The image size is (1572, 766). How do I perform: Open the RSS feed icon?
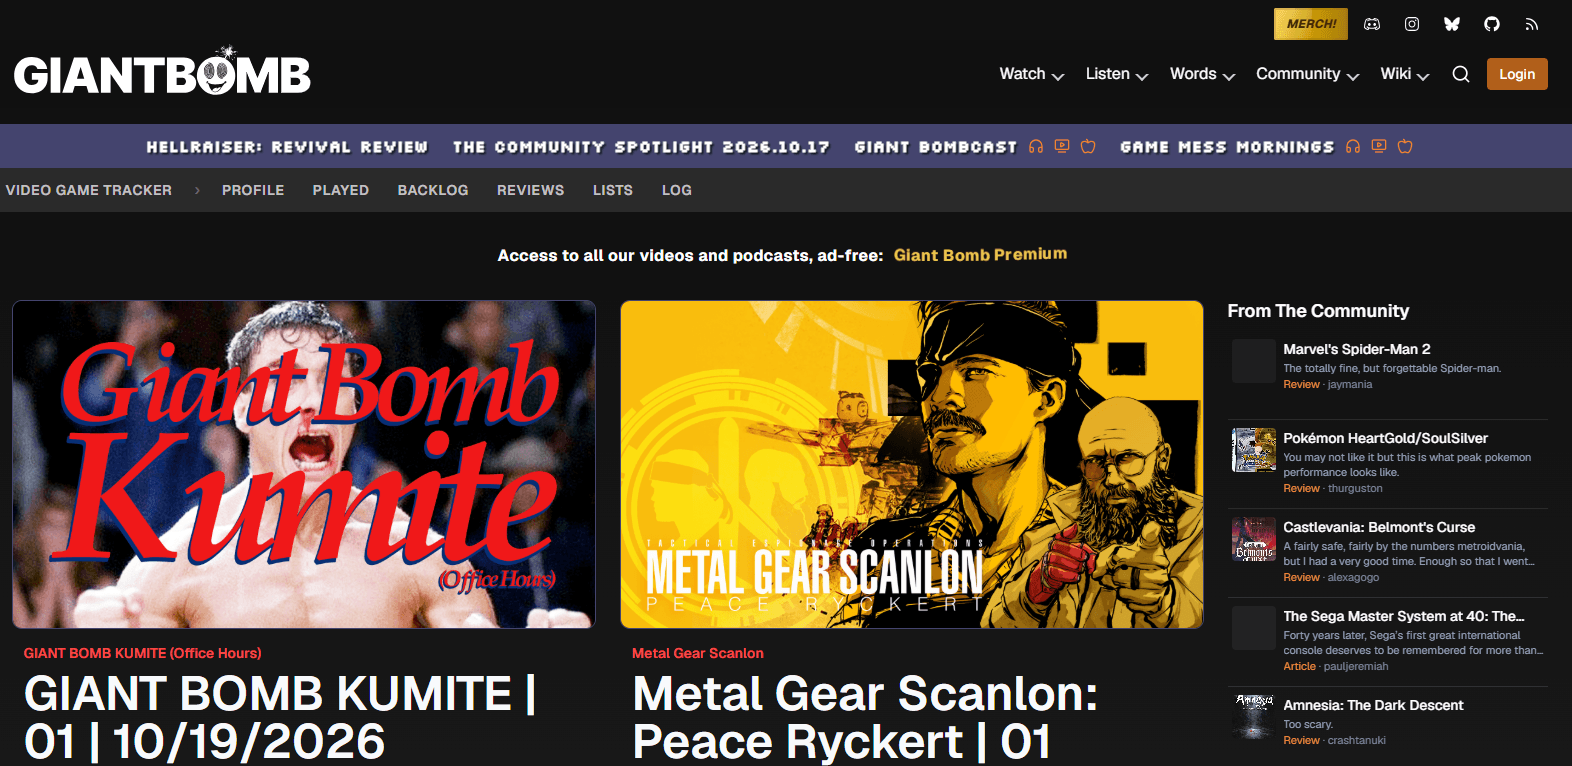tap(1532, 24)
